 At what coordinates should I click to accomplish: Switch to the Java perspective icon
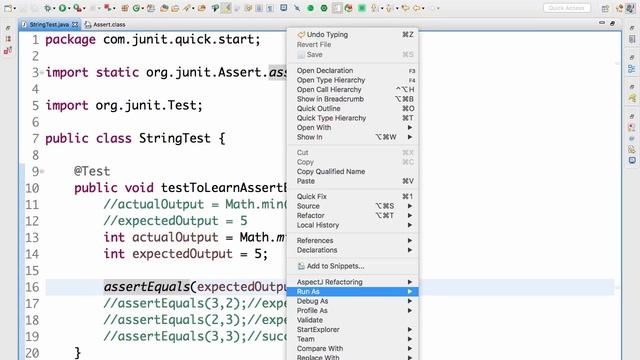[630, 8]
